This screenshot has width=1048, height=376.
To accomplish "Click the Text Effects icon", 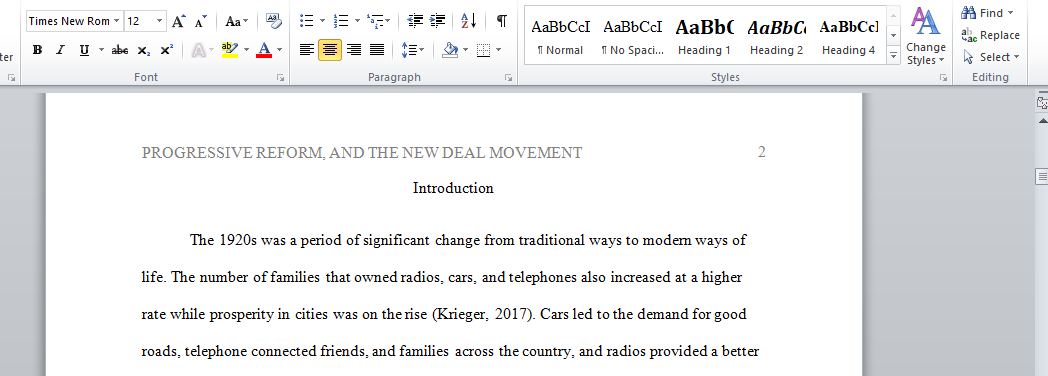I will click(x=199, y=50).
